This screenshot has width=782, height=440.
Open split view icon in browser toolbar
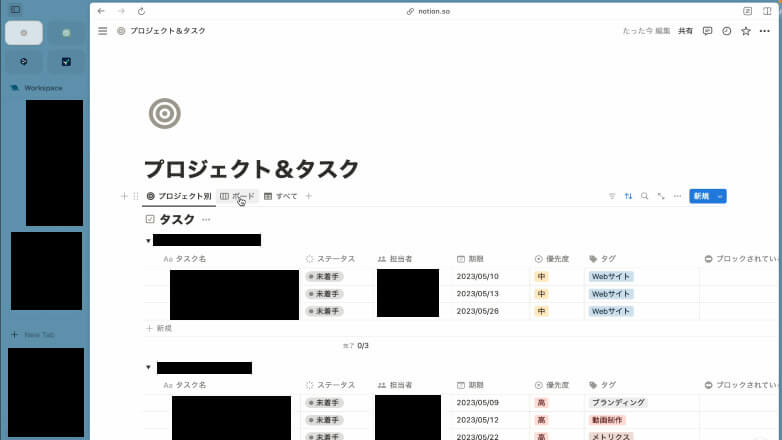click(x=767, y=11)
